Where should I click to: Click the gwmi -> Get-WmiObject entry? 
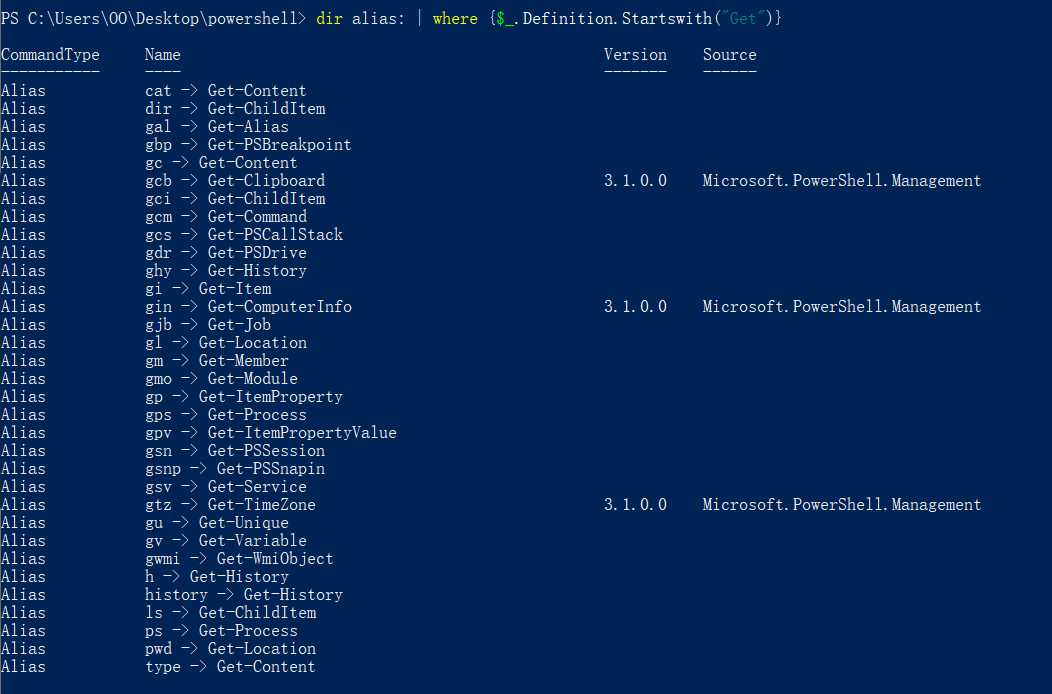239,558
